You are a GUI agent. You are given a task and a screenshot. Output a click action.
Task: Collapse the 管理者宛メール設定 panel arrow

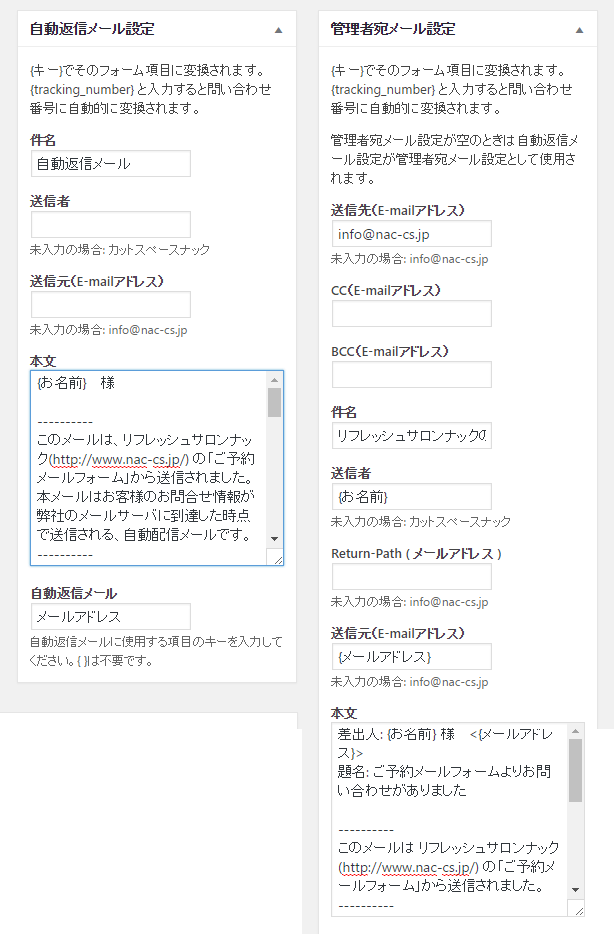tap(579, 30)
